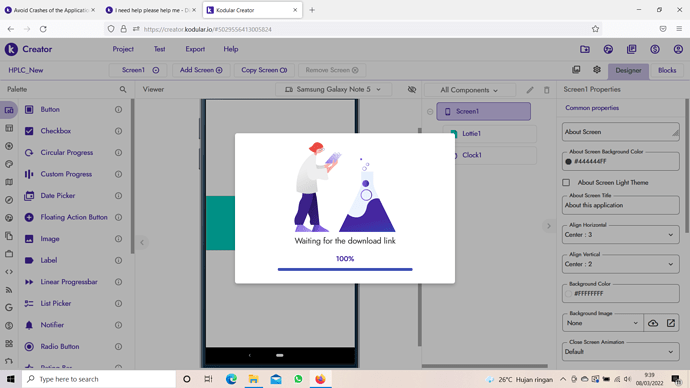Open the Project menu
The height and width of the screenshot is (388, 690).
pyautogui.click(x=123, y=49)
